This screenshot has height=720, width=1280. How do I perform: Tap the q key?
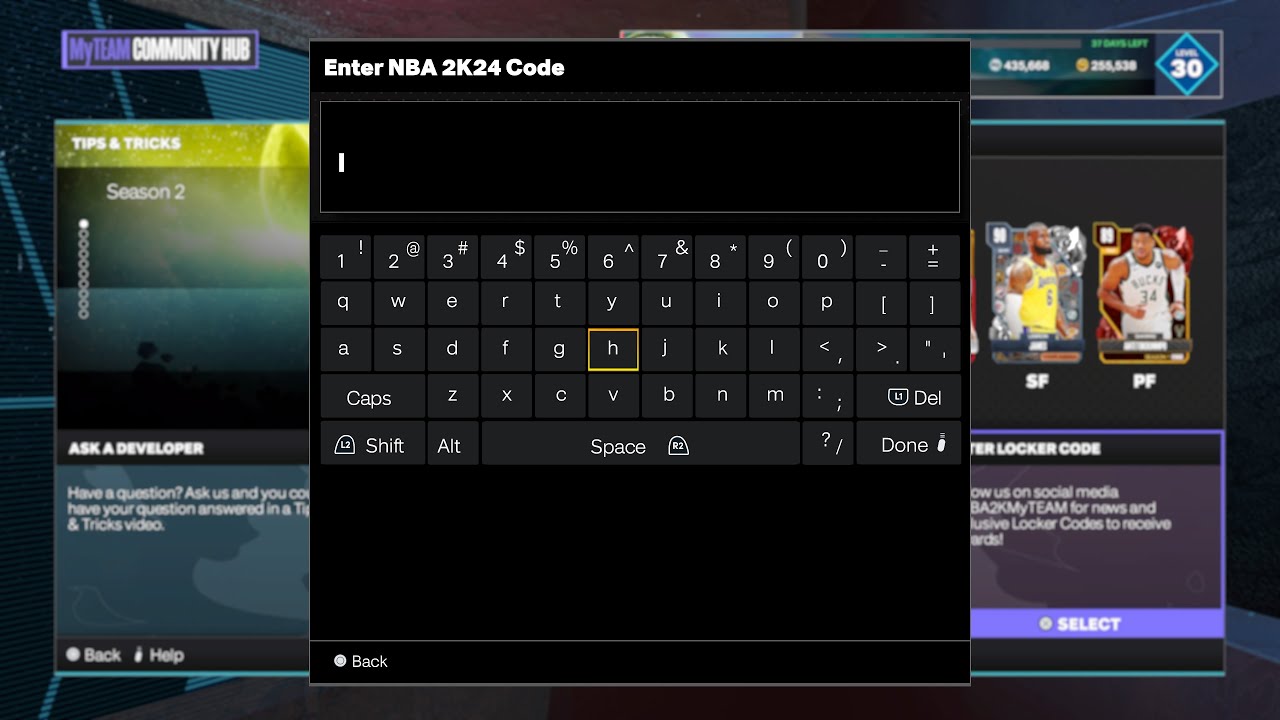pos(345,303)
